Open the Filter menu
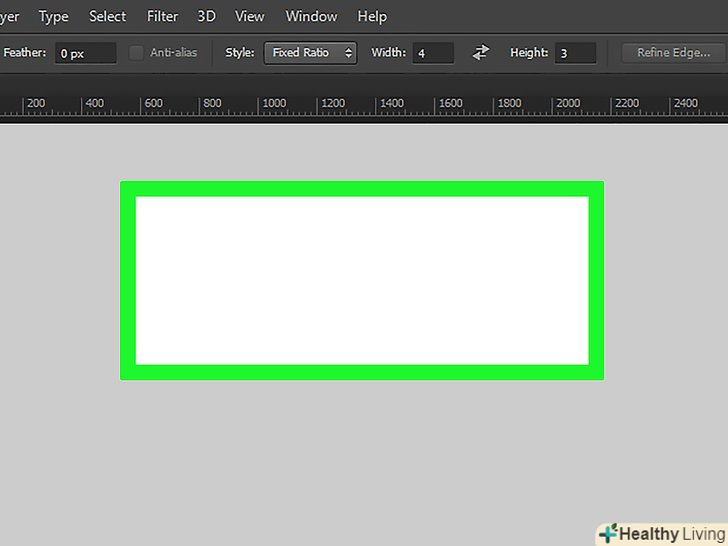Image resolution: width=728 pixels, height=546 pixels. [162, 16]
